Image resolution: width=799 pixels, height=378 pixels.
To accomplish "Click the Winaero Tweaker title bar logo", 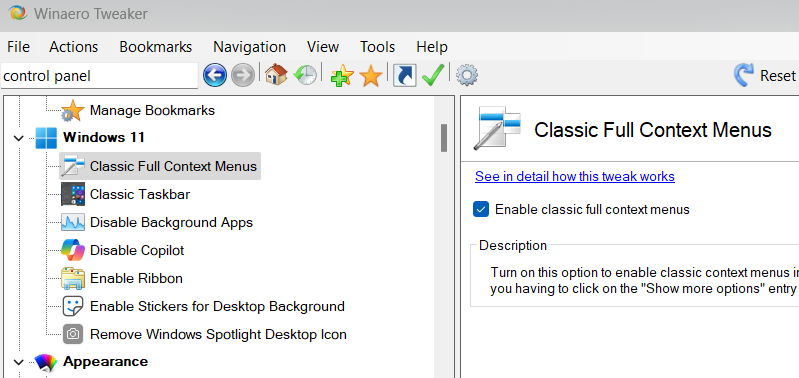I will (18, 13).
